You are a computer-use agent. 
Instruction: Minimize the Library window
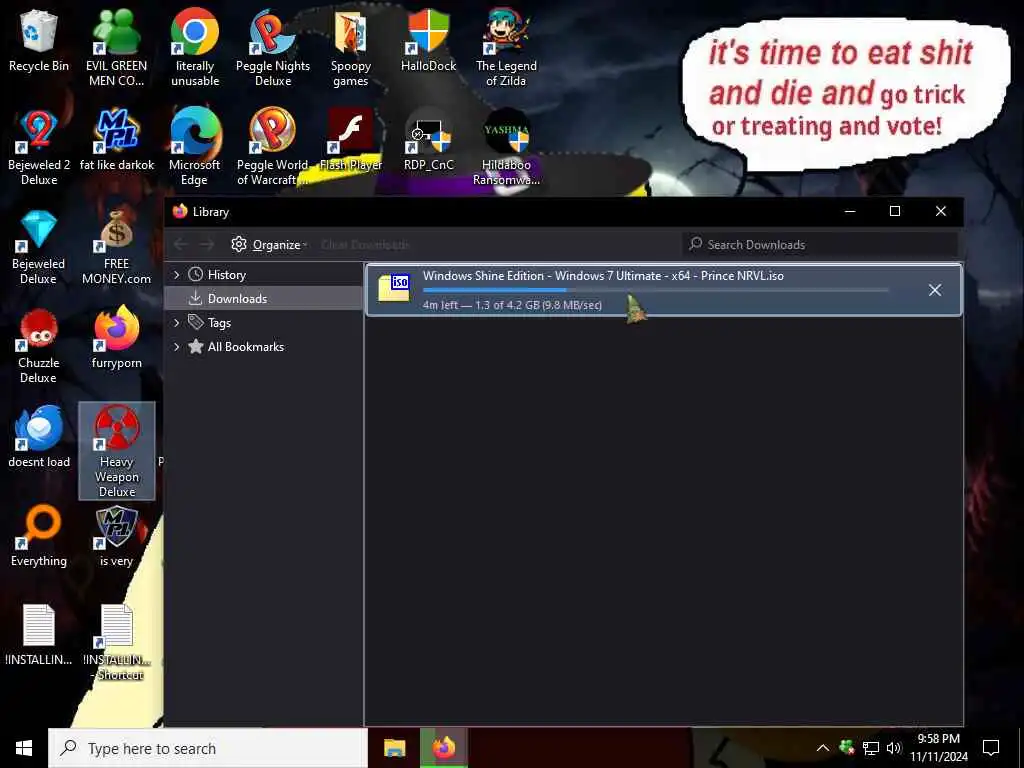(850, 211)
